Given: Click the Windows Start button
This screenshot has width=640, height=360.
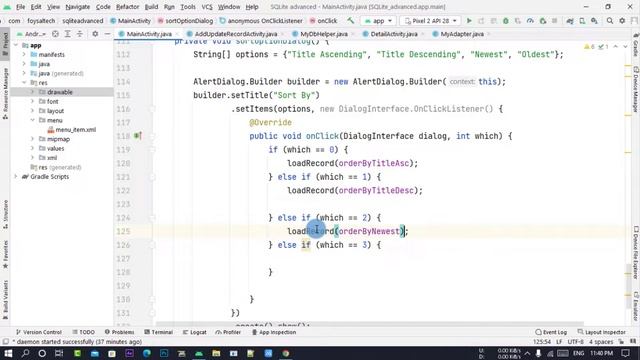Looking at the screenshot, I should [8, 353].
